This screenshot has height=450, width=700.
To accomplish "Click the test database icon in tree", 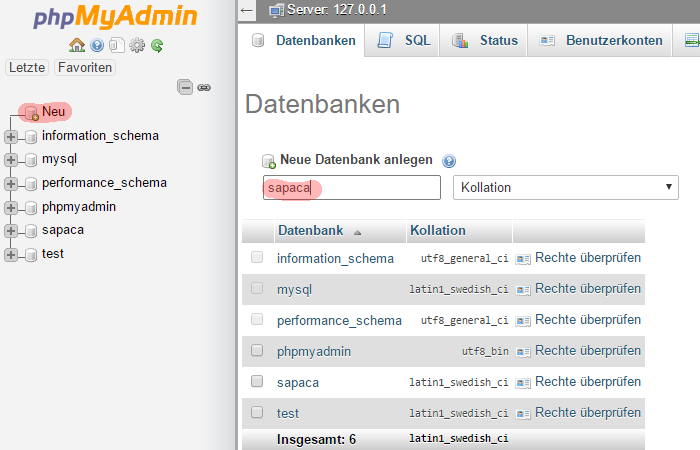I will point(31,255).
